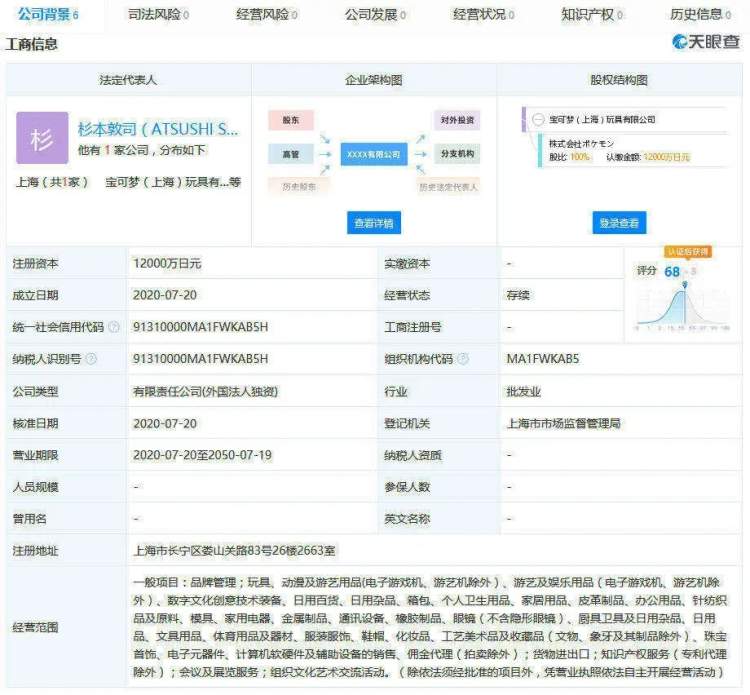Click the 天眼查 logo
Screen dimensions: 750x695
[x=706, y=42]
